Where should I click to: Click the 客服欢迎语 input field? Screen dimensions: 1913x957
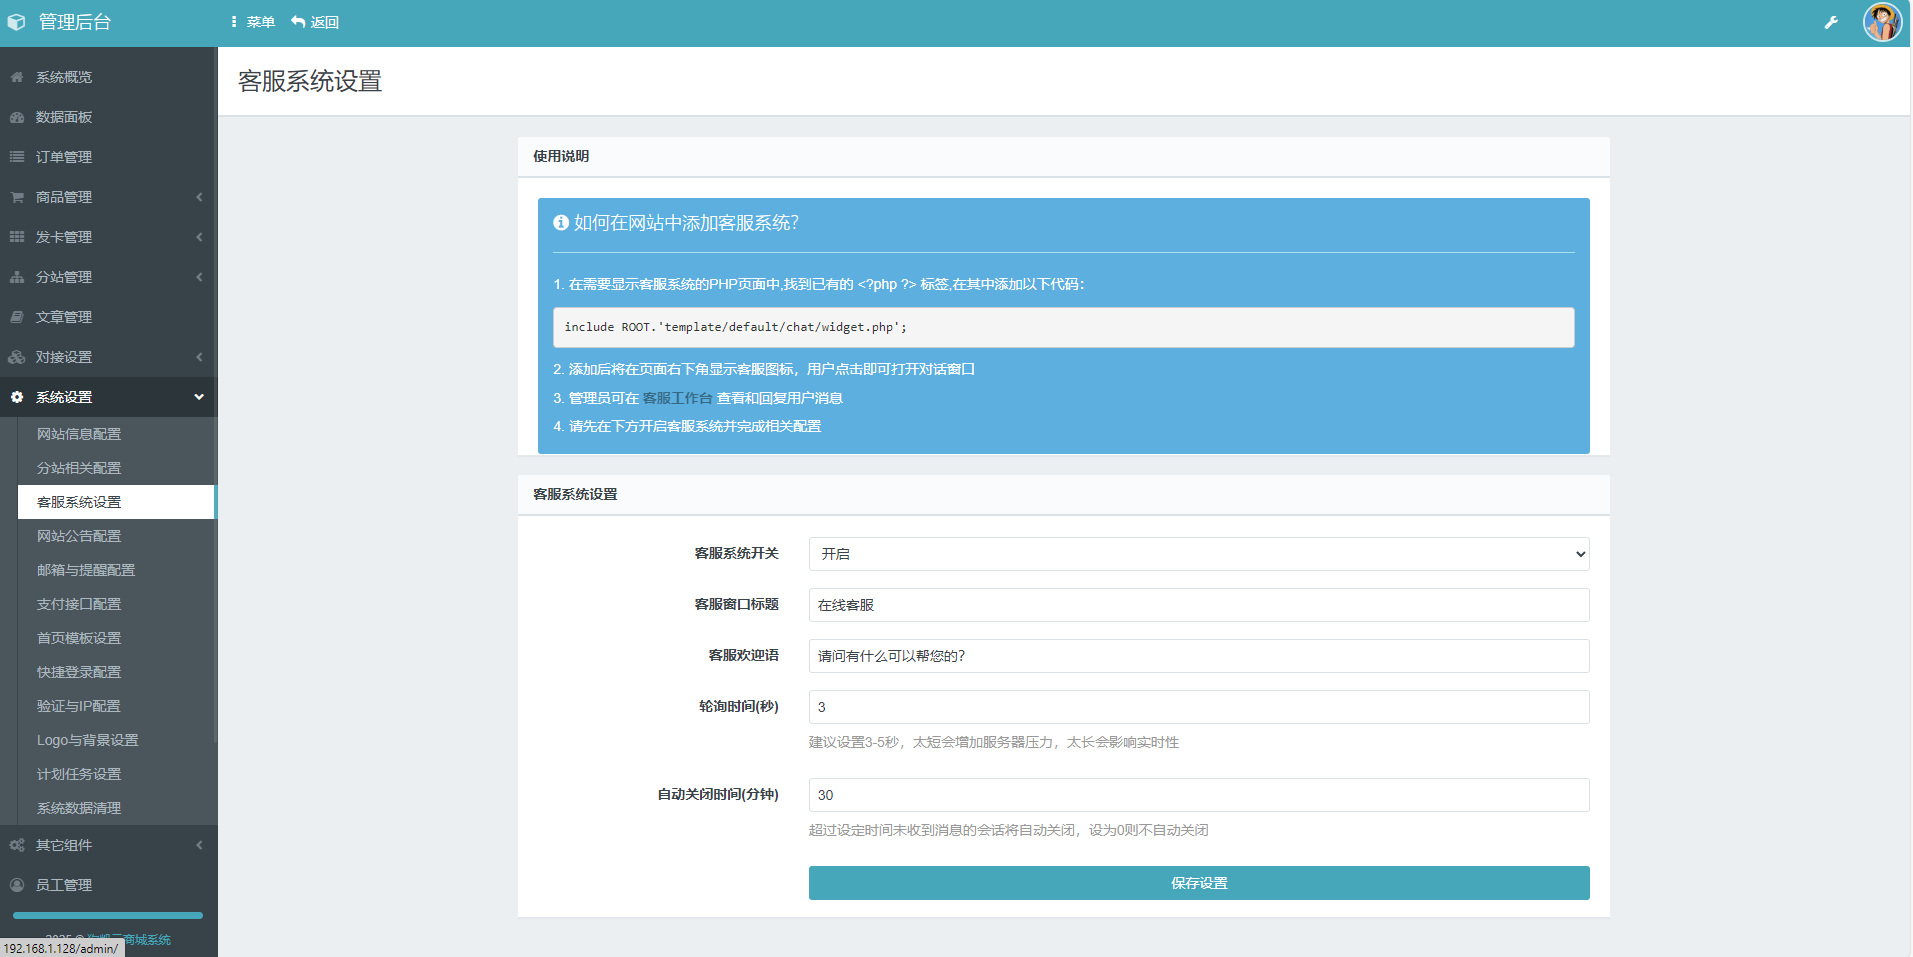click(1198, 656)
